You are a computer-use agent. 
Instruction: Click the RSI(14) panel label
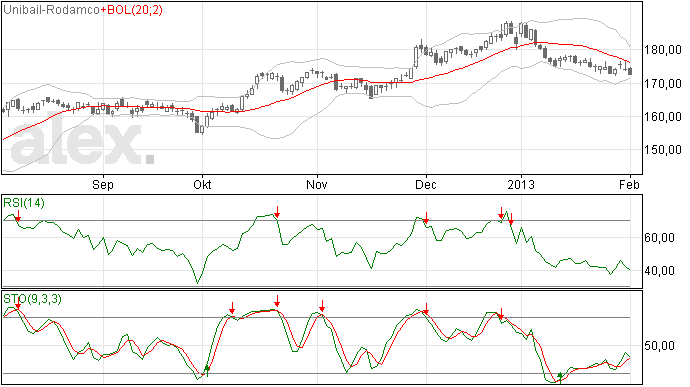[24, 203]
